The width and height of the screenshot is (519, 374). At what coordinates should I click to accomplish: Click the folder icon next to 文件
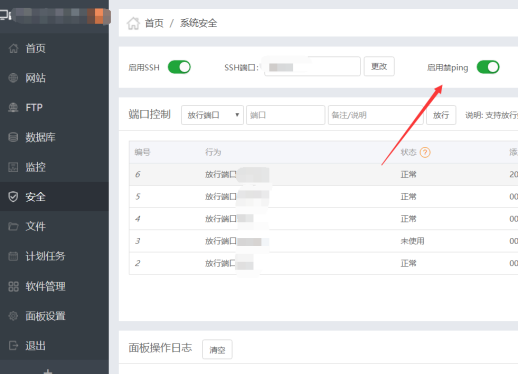(13, 226)
